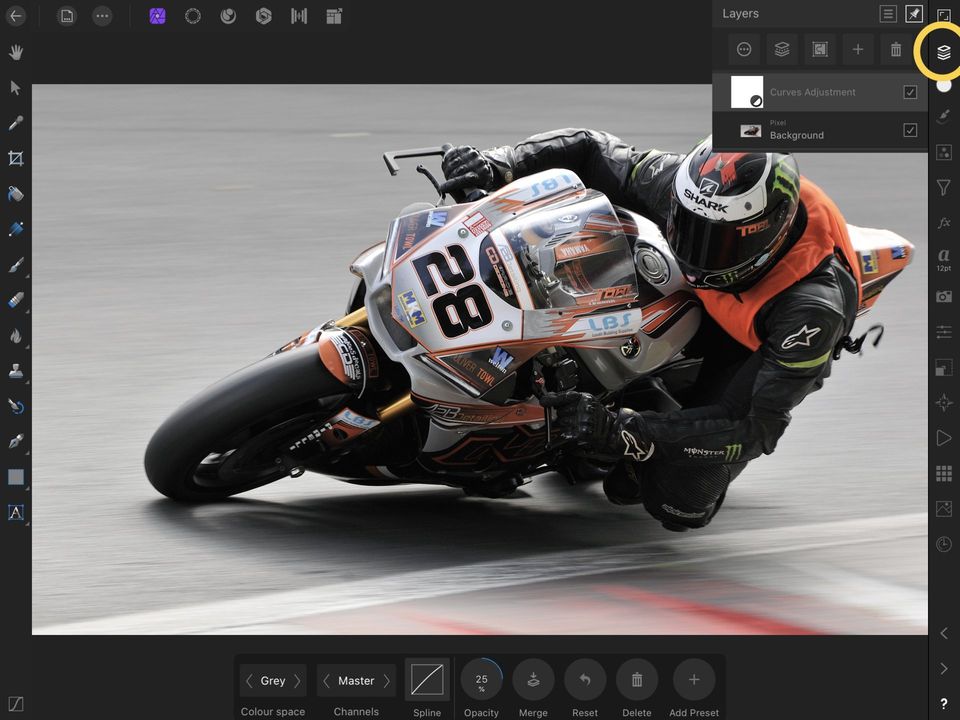Tap the redo right chevron

[943, 668]
